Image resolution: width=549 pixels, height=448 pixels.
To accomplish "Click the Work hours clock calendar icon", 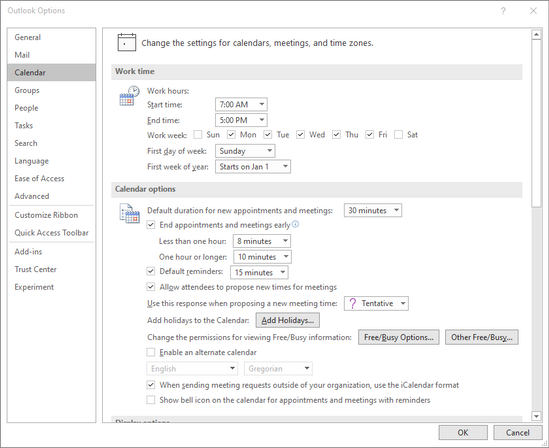I will (129, 96).
